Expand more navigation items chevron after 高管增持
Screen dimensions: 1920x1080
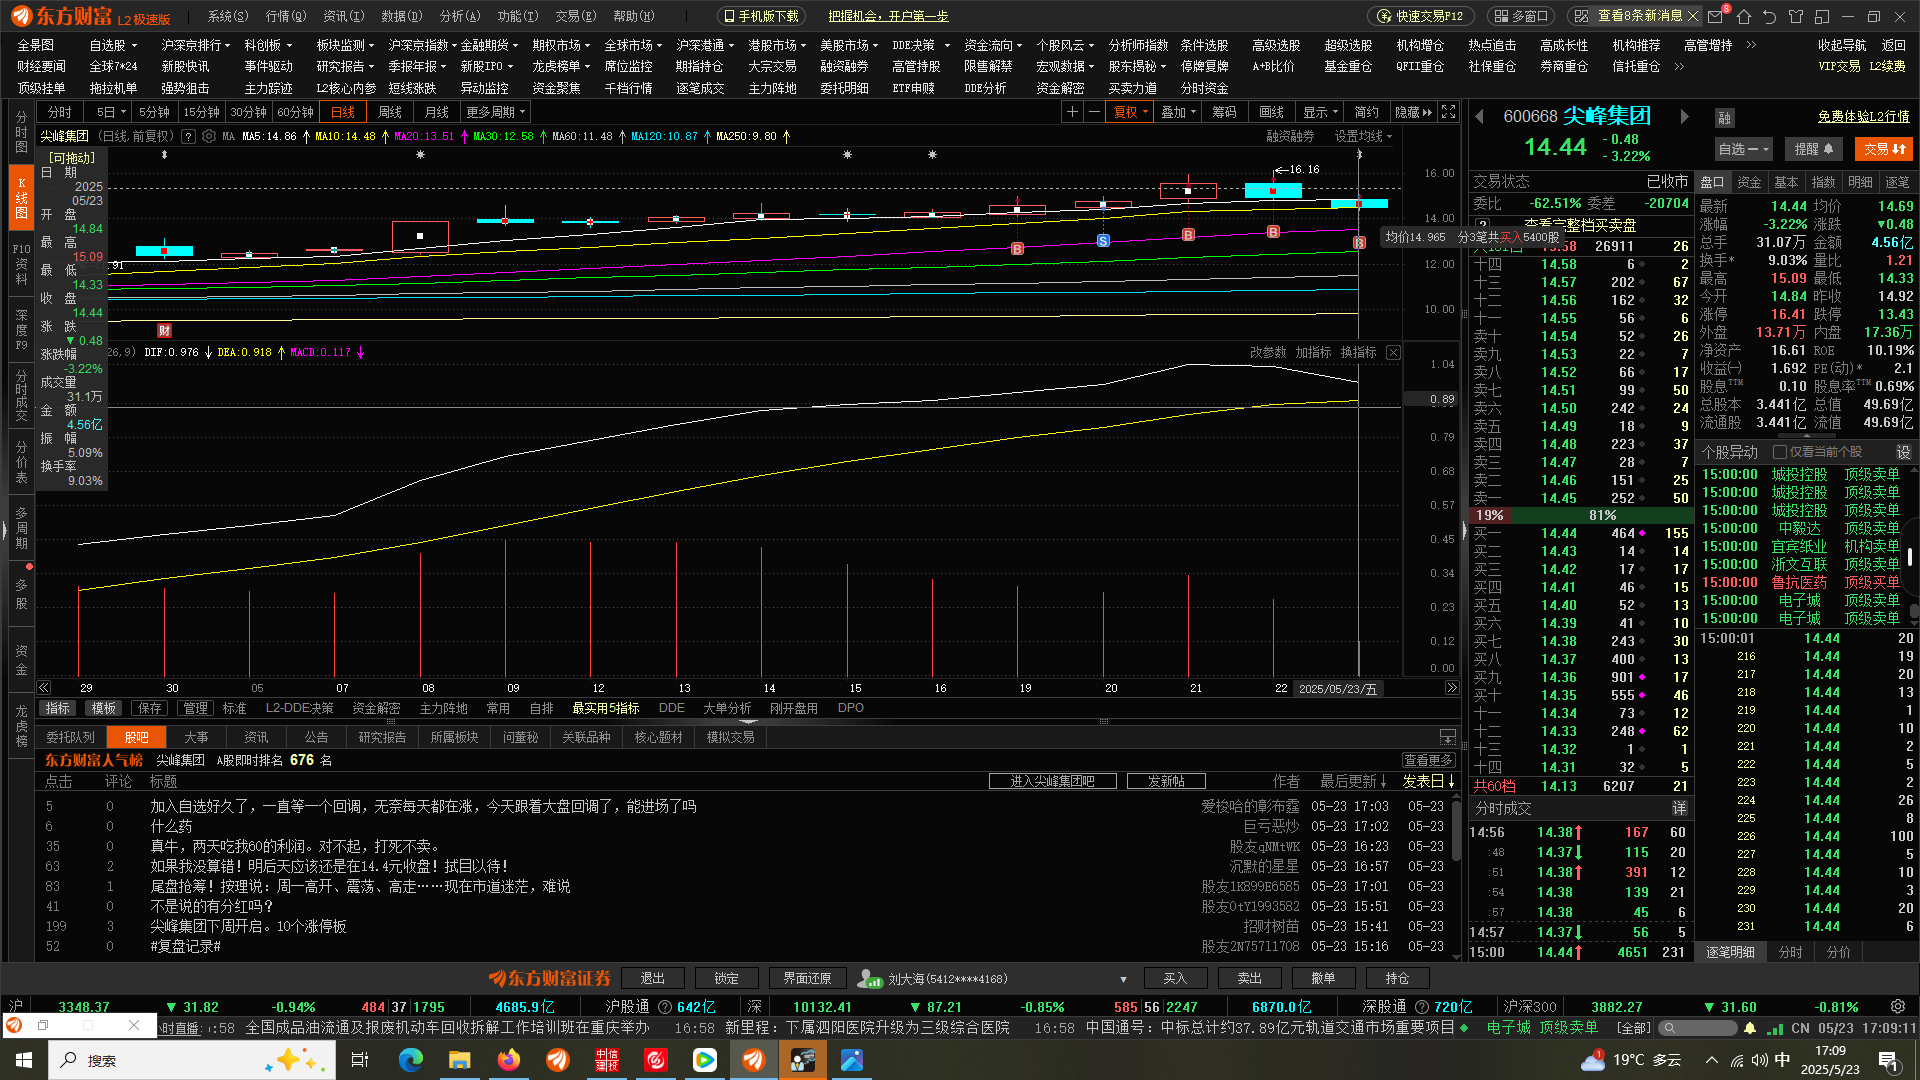tap(1751, 45)
